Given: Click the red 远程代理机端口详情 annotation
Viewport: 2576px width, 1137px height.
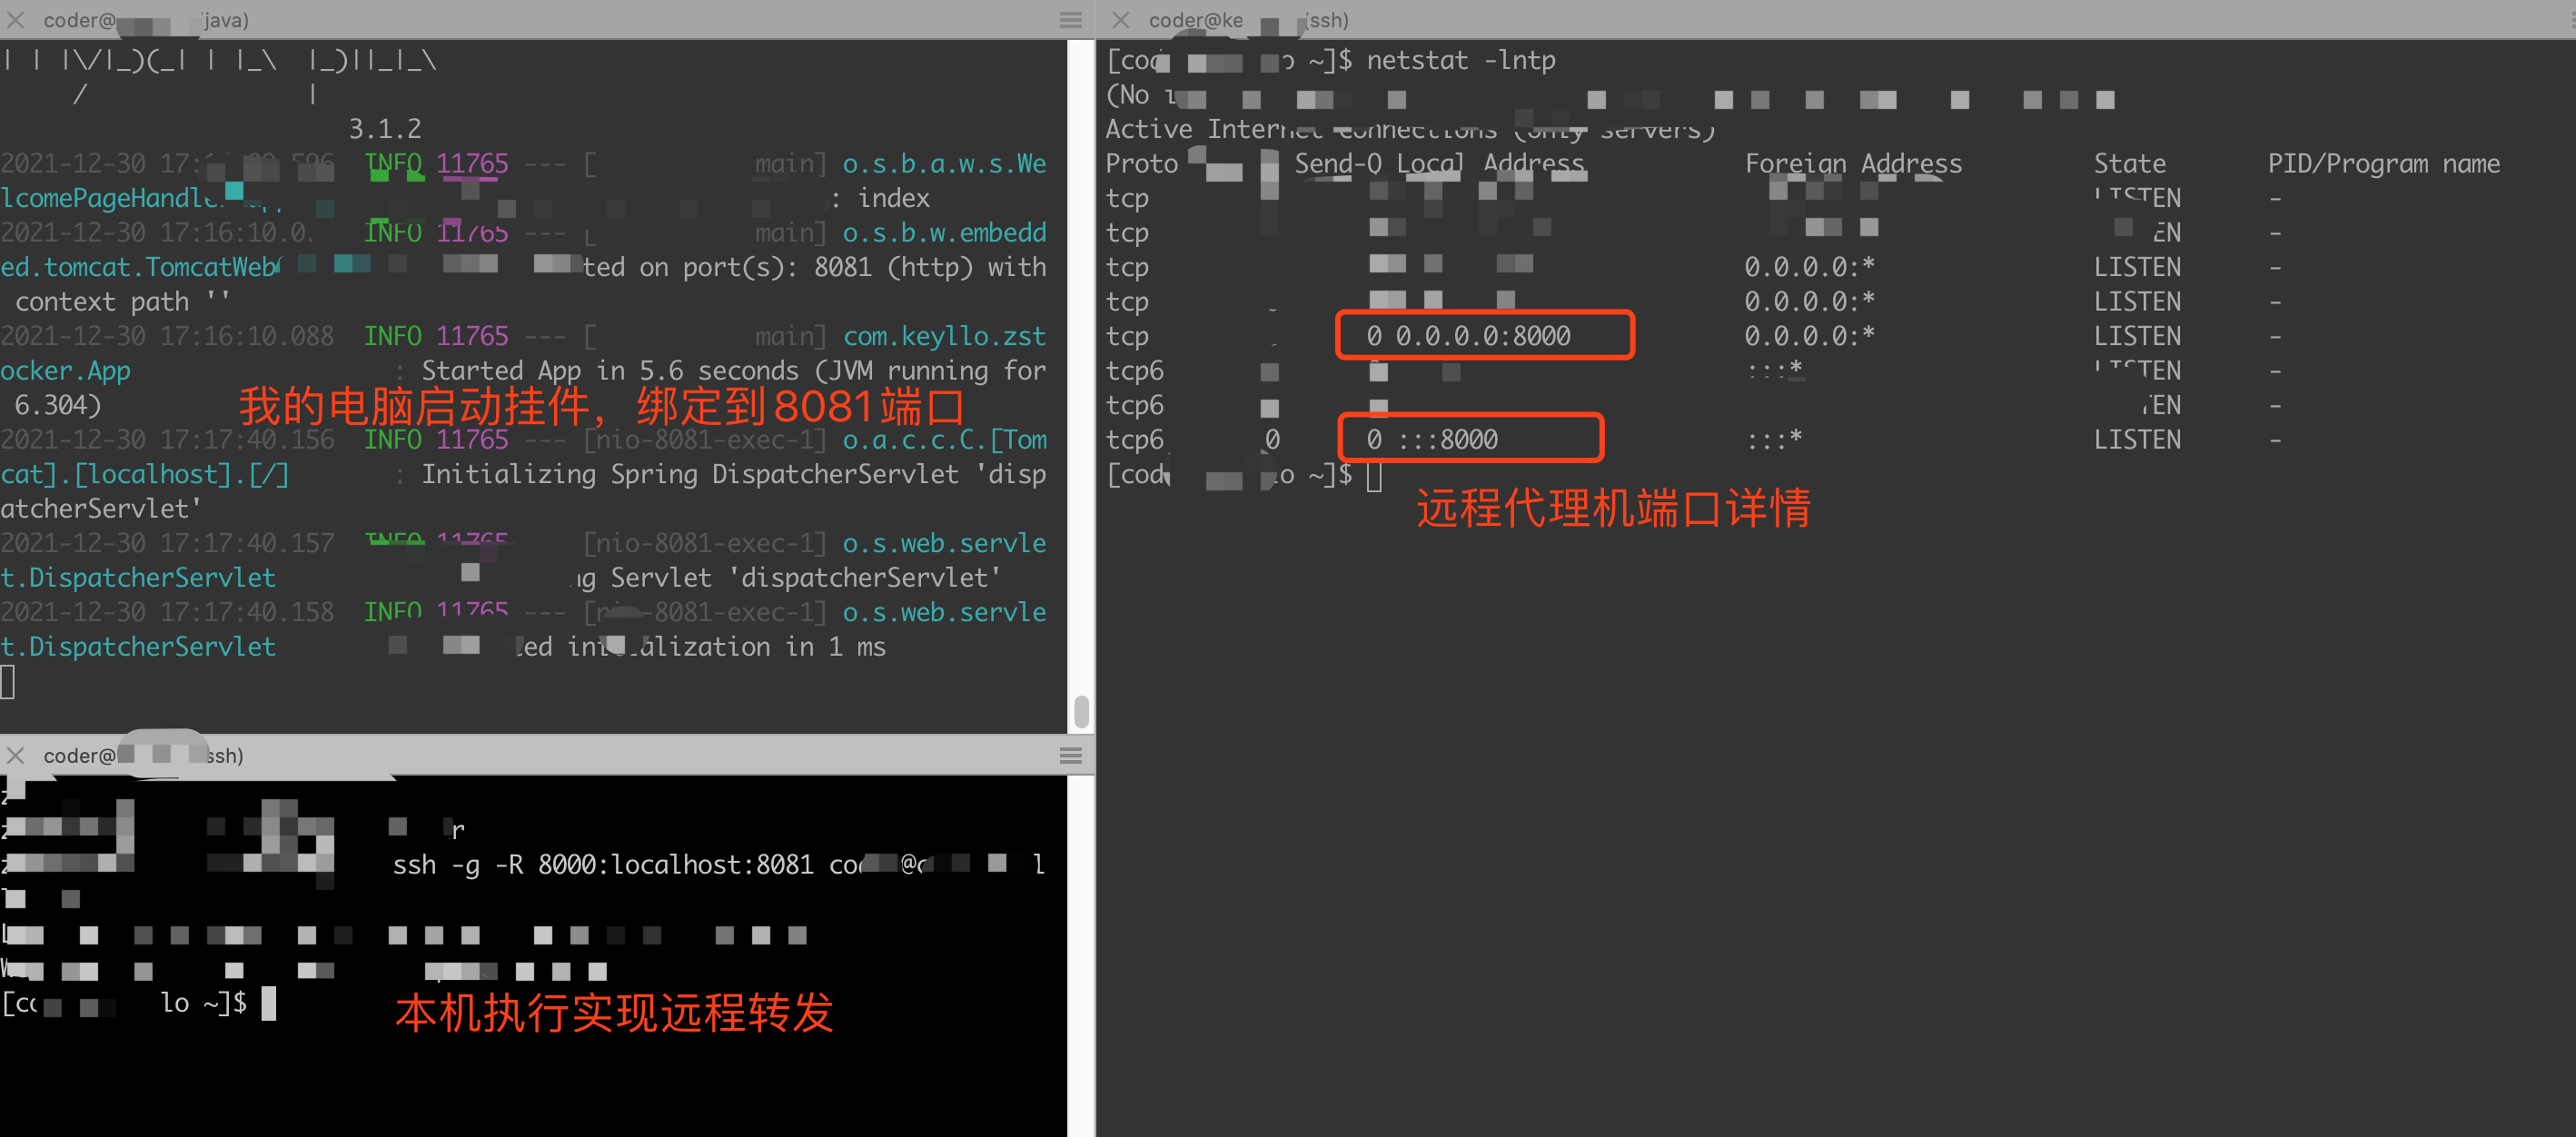Looking at the screenshot, I should (1612, 508).
